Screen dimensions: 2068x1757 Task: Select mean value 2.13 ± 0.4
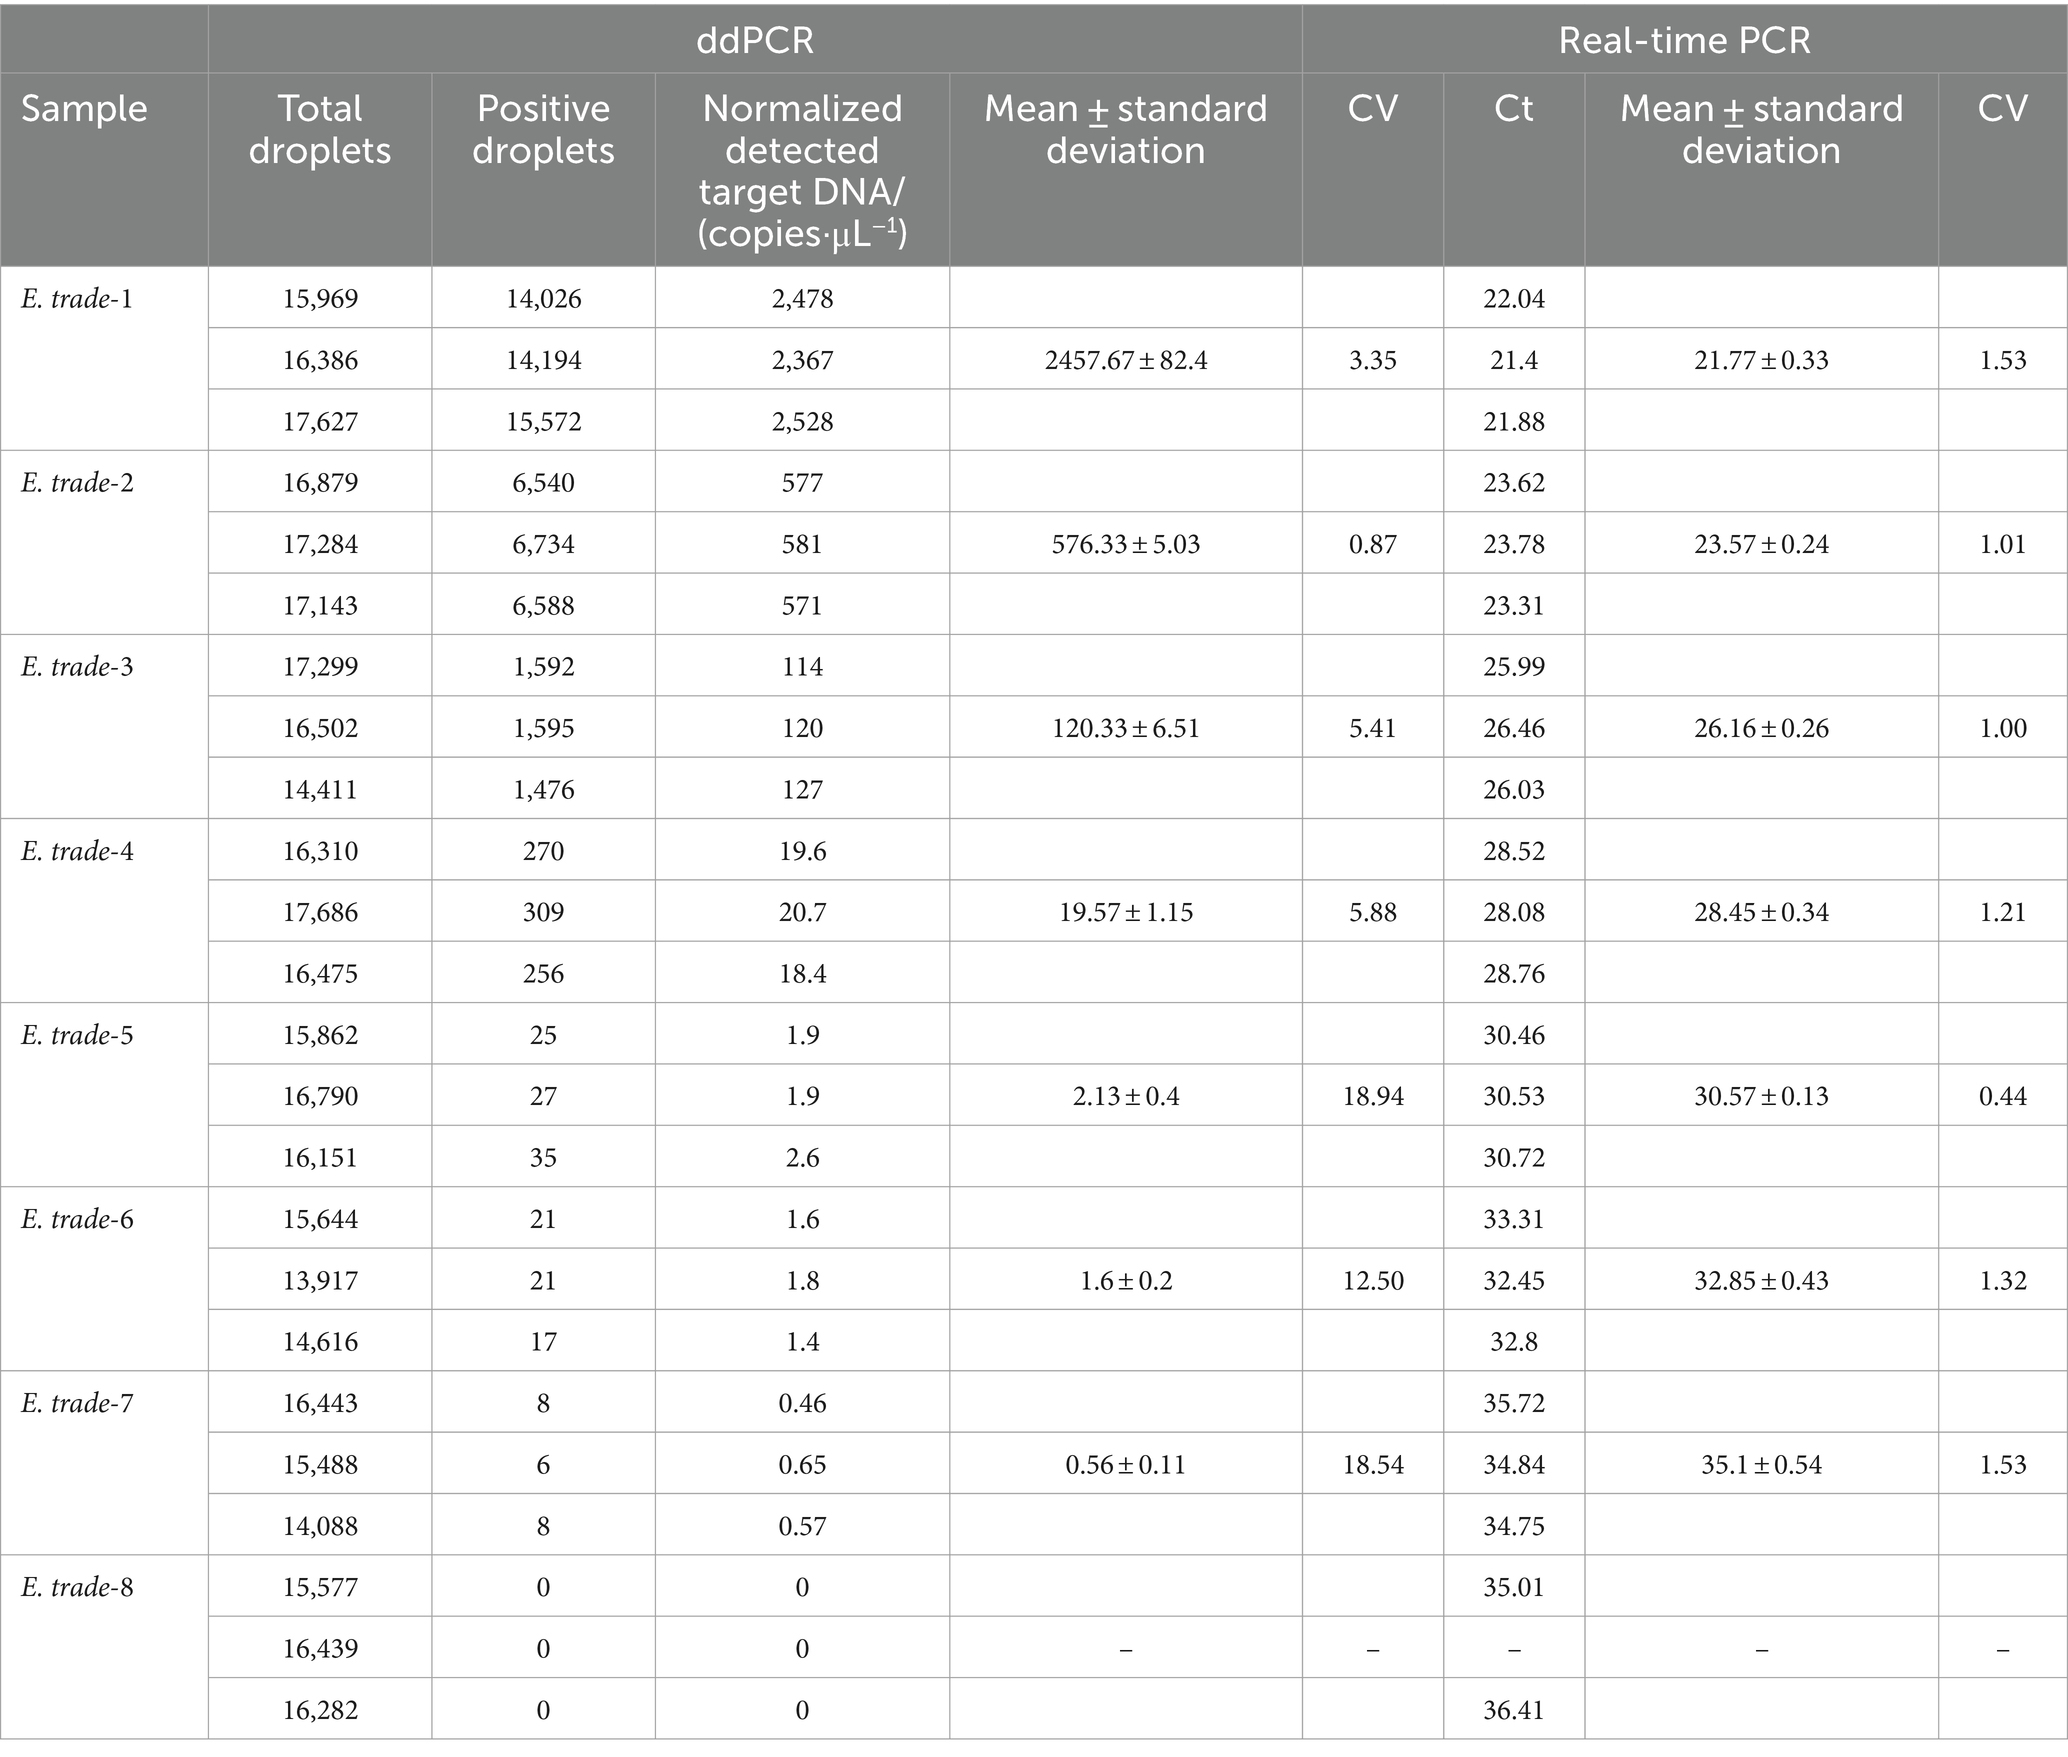pyautogui.click(x=1126, y=1096)
